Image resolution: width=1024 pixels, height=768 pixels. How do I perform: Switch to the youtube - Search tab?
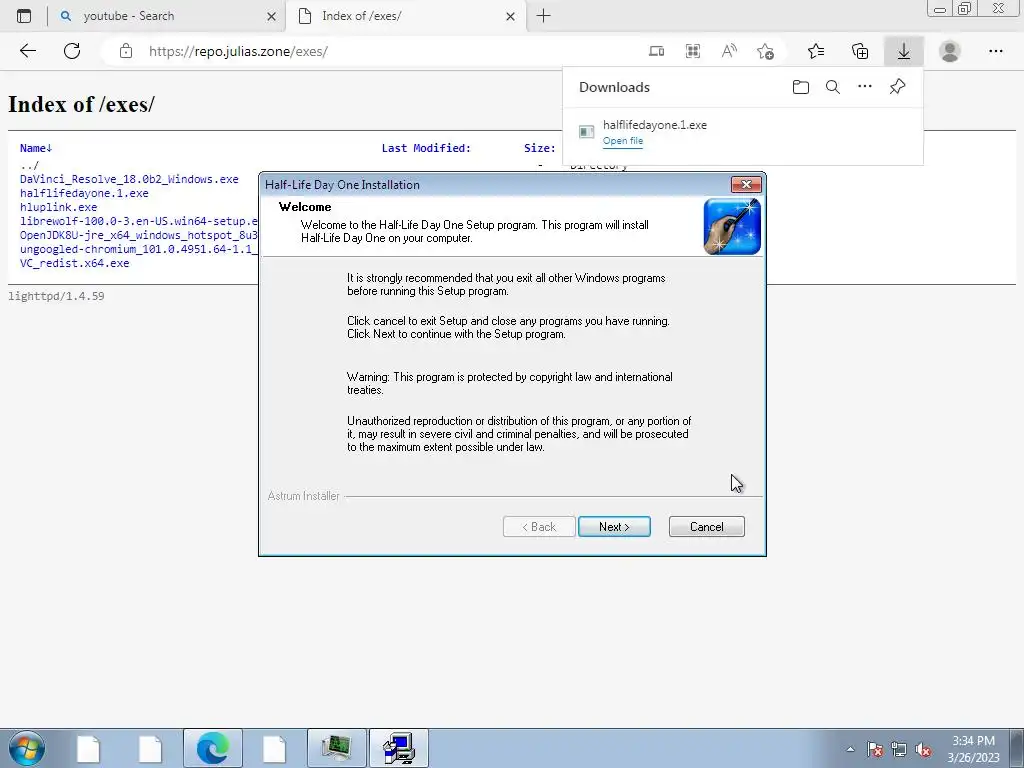[x=165, y=16]
